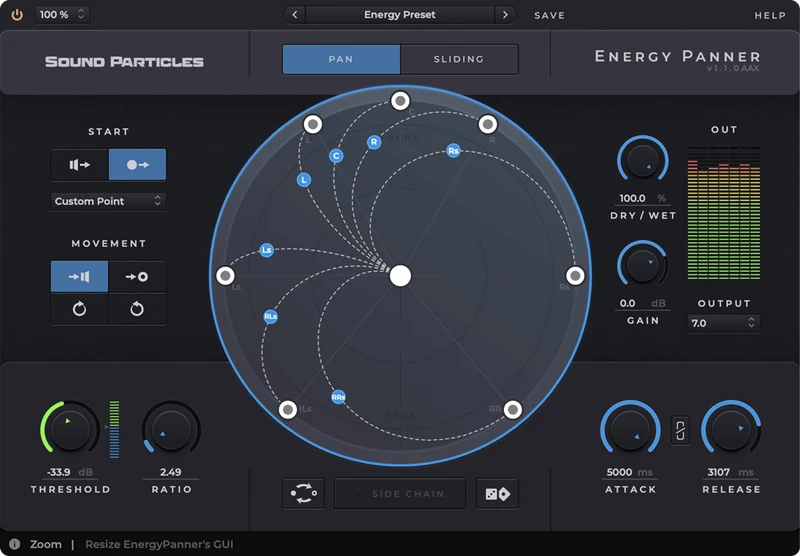Image resolution: width=800 pixels, height=556 pixels.
Task: Click the info icon in status bar
Action: click(x=14, y=544)
